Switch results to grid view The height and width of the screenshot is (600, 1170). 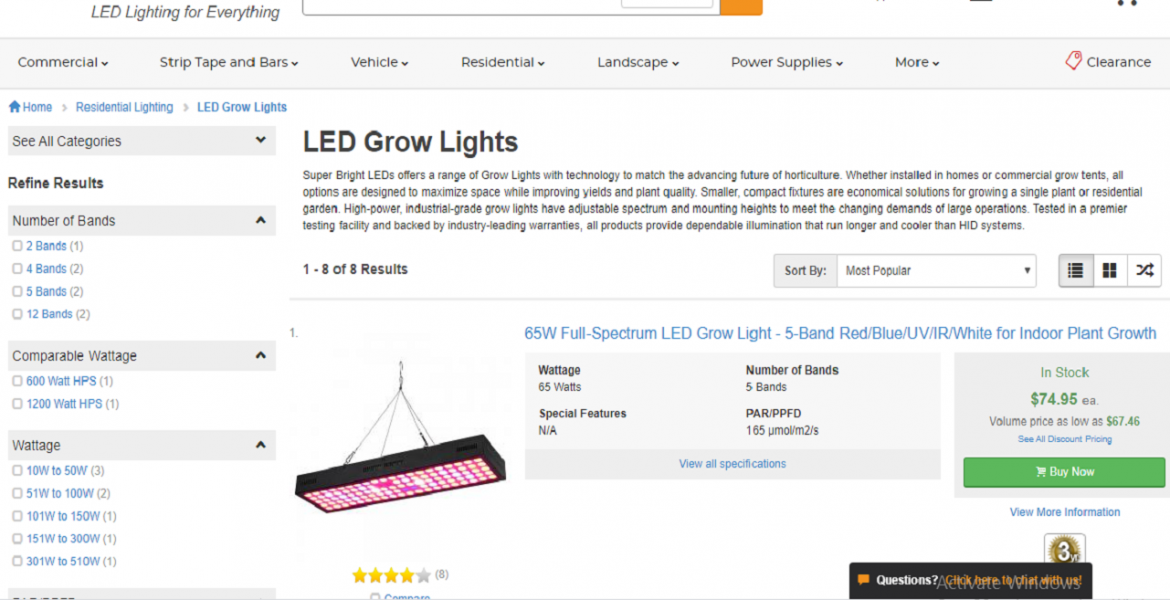[x=1109, y=270]
